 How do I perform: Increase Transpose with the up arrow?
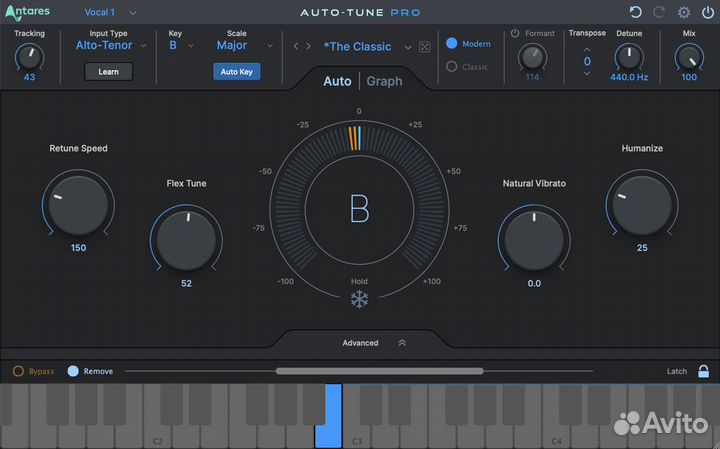[587, 50]
